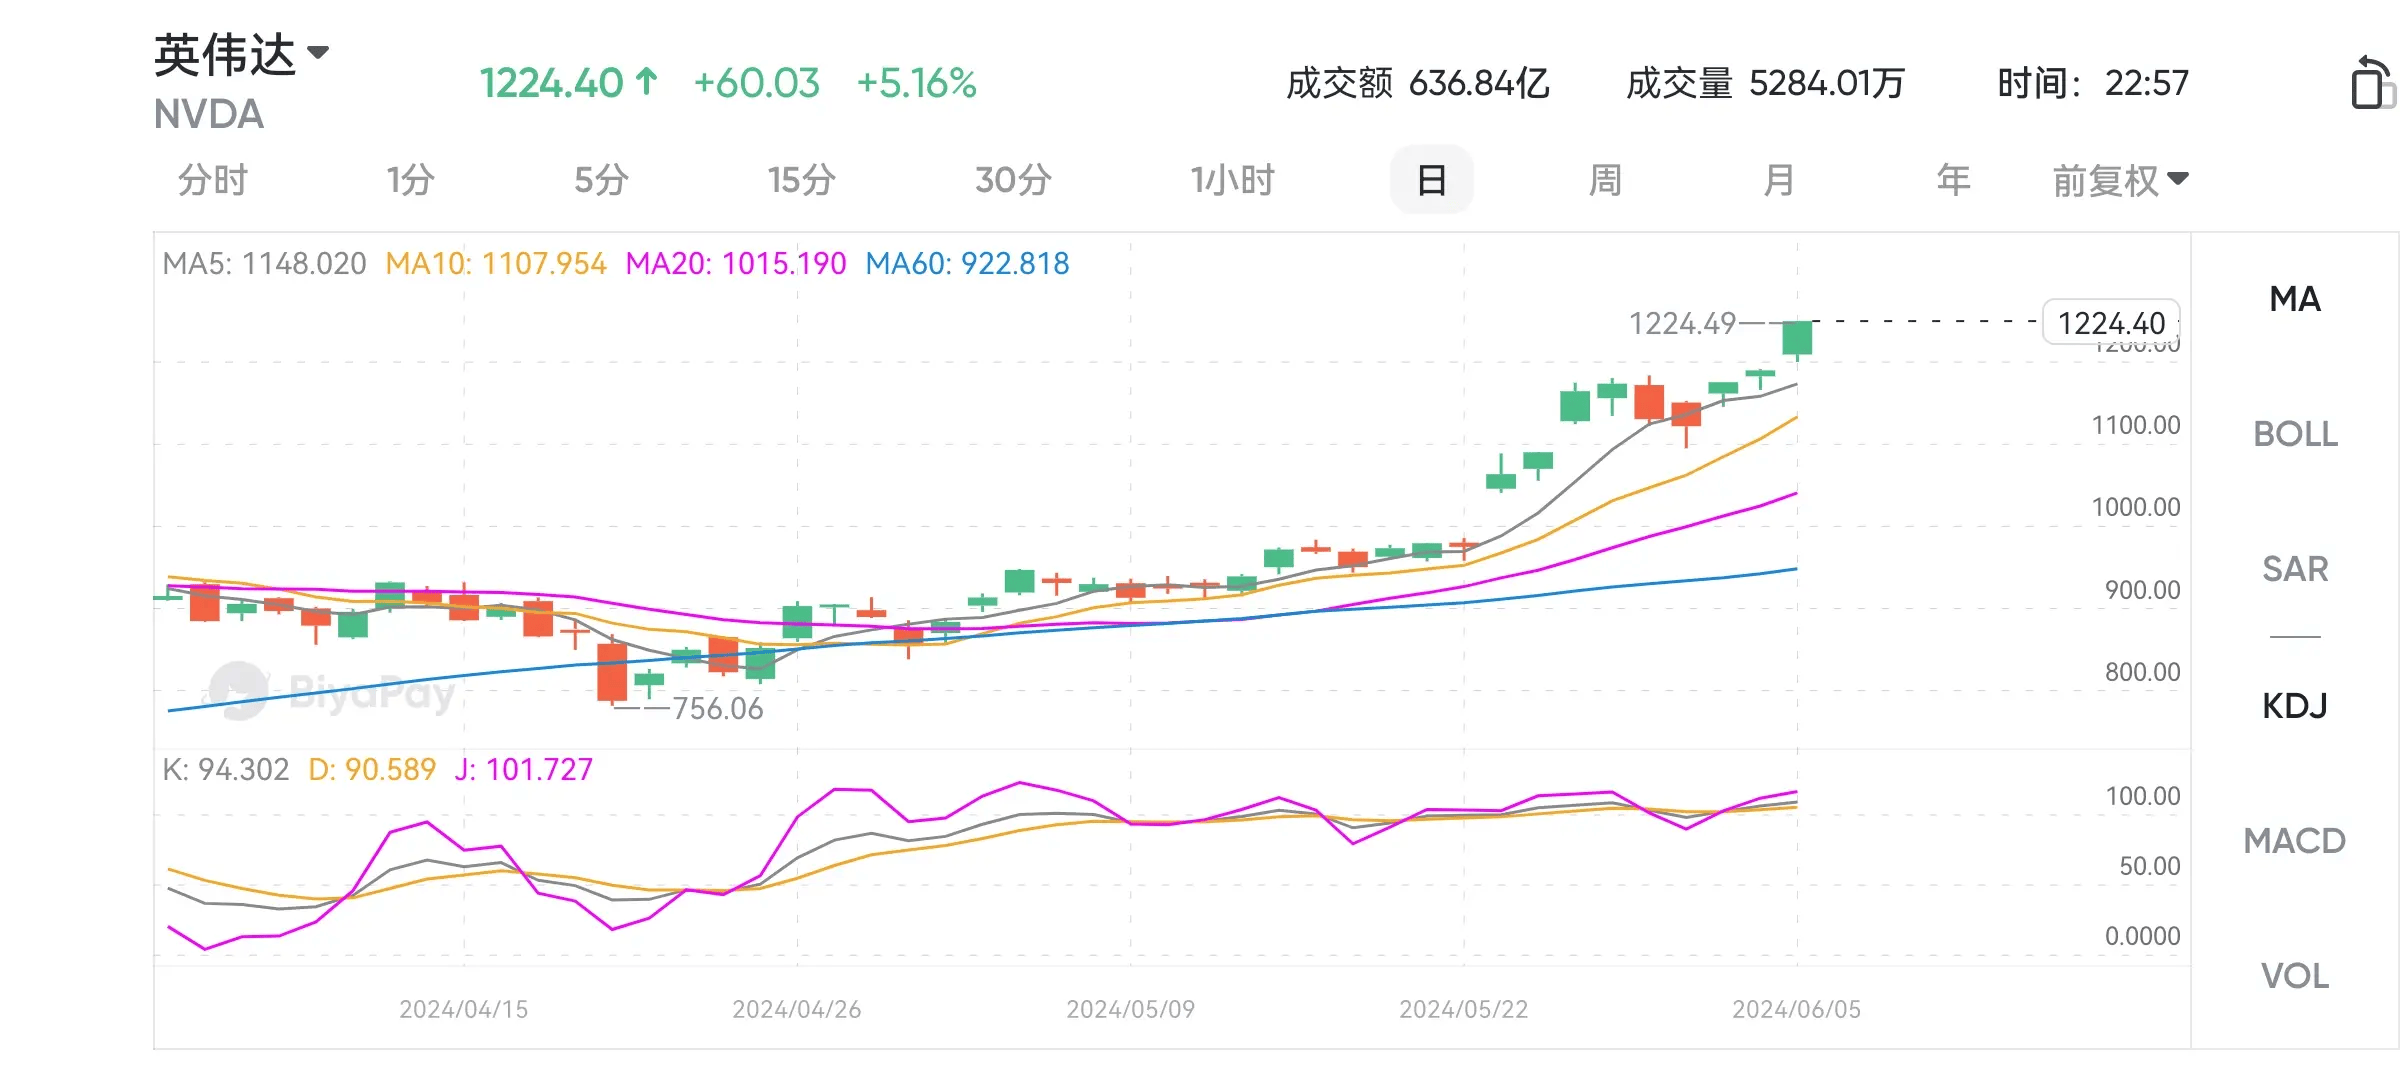Switch to the 分时 intraday tab

pyautogui.click(x=212, y=181)
